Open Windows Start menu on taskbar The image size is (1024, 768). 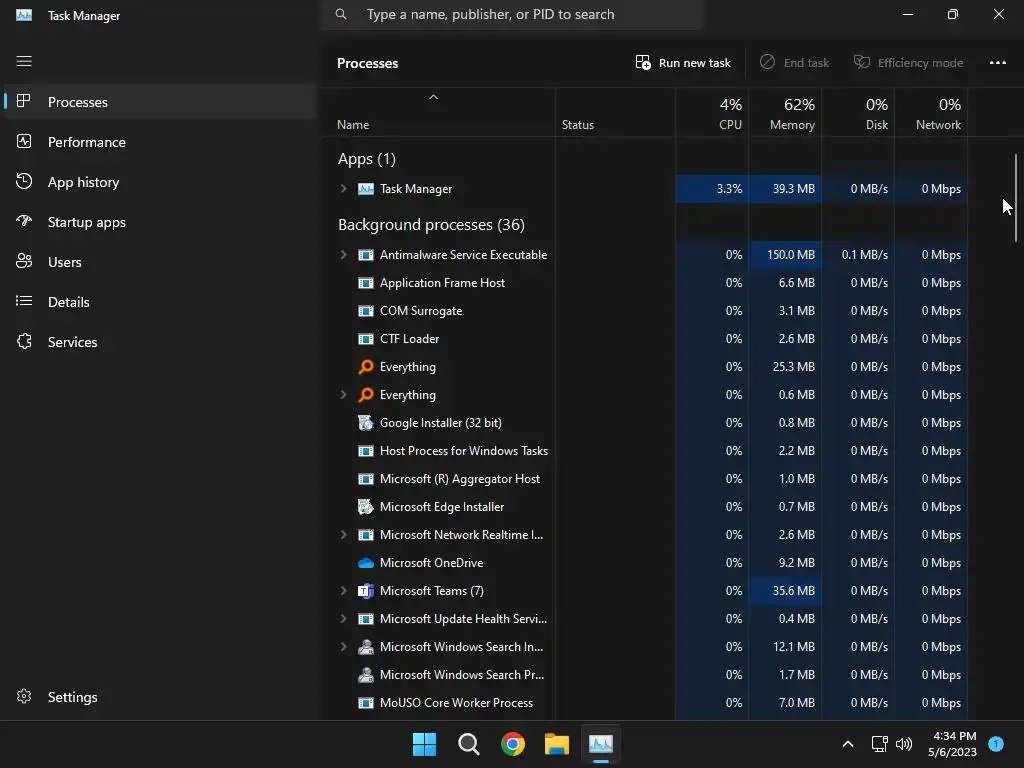pyautogui.click(x=424, y=744)
